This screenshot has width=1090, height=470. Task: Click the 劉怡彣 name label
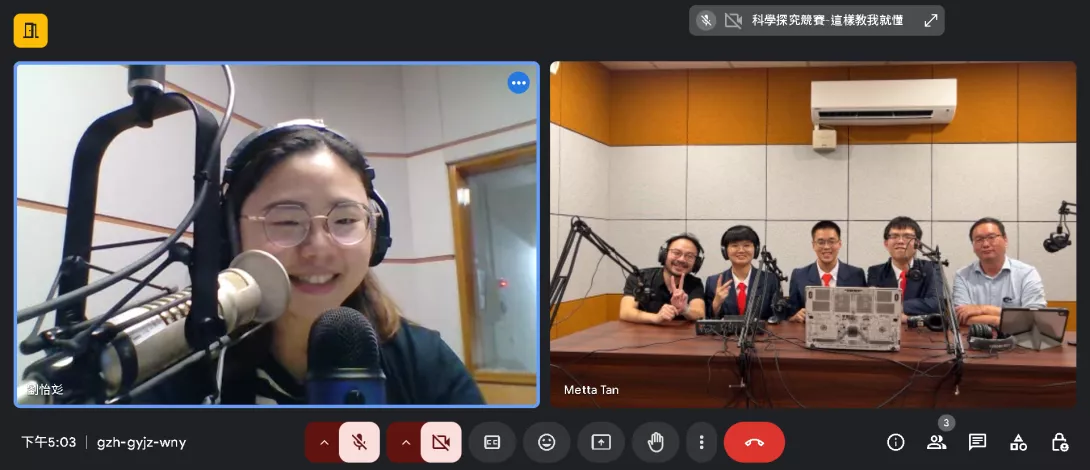(44, 389)
